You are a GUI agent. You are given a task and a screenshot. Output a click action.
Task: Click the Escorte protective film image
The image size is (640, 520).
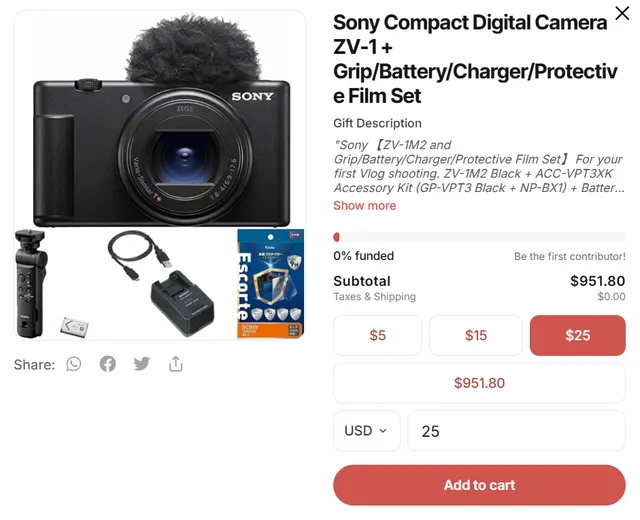tap(270, 284)
